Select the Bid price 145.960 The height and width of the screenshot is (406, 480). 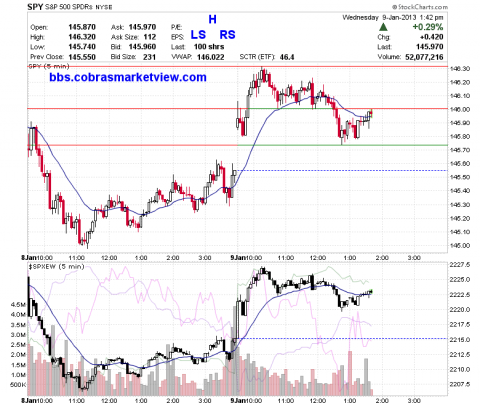(x=142, y=47)
